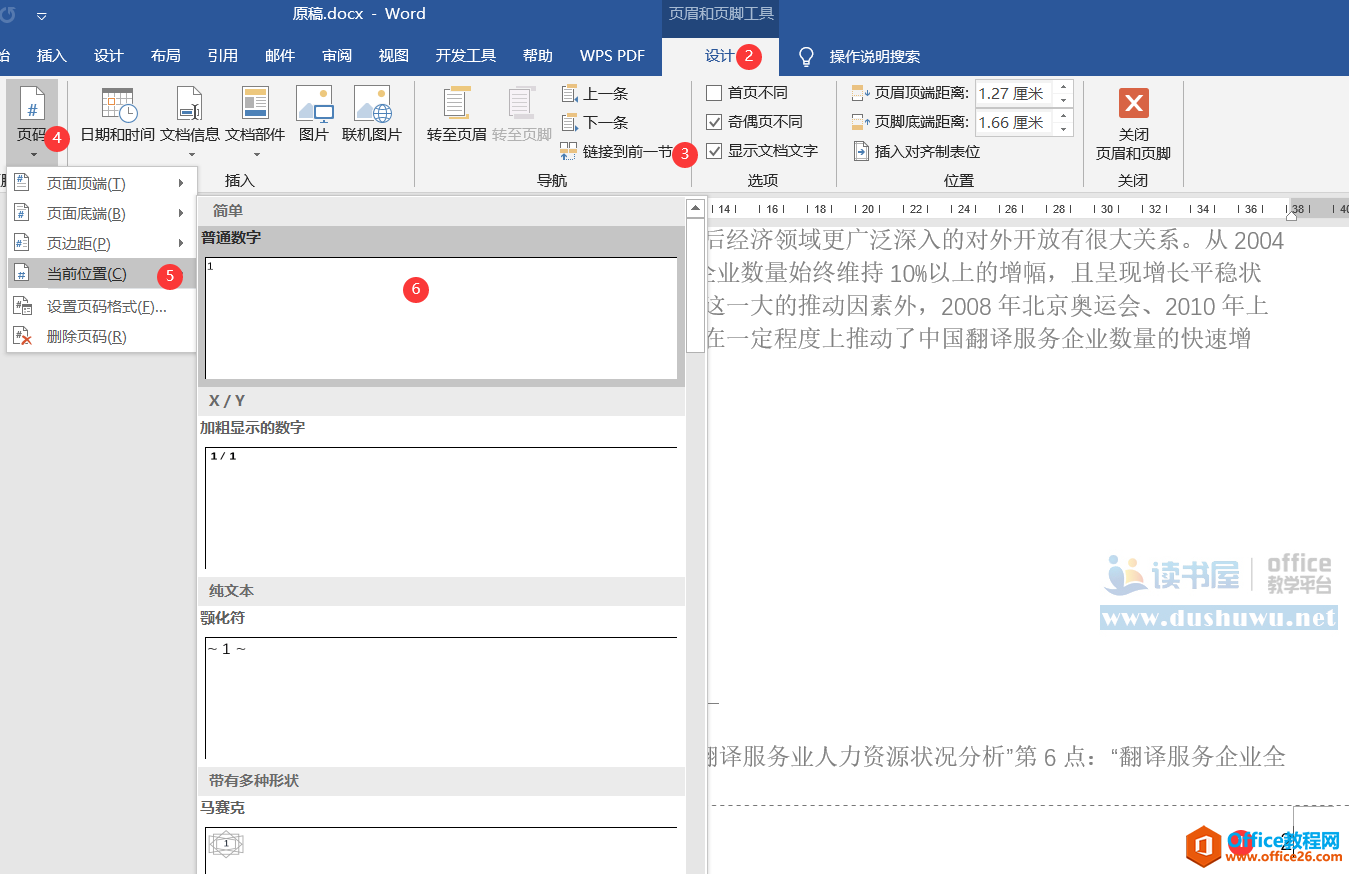Select Current Position (当前位置) menu item

pyautogui.click(x=101, y=274)
